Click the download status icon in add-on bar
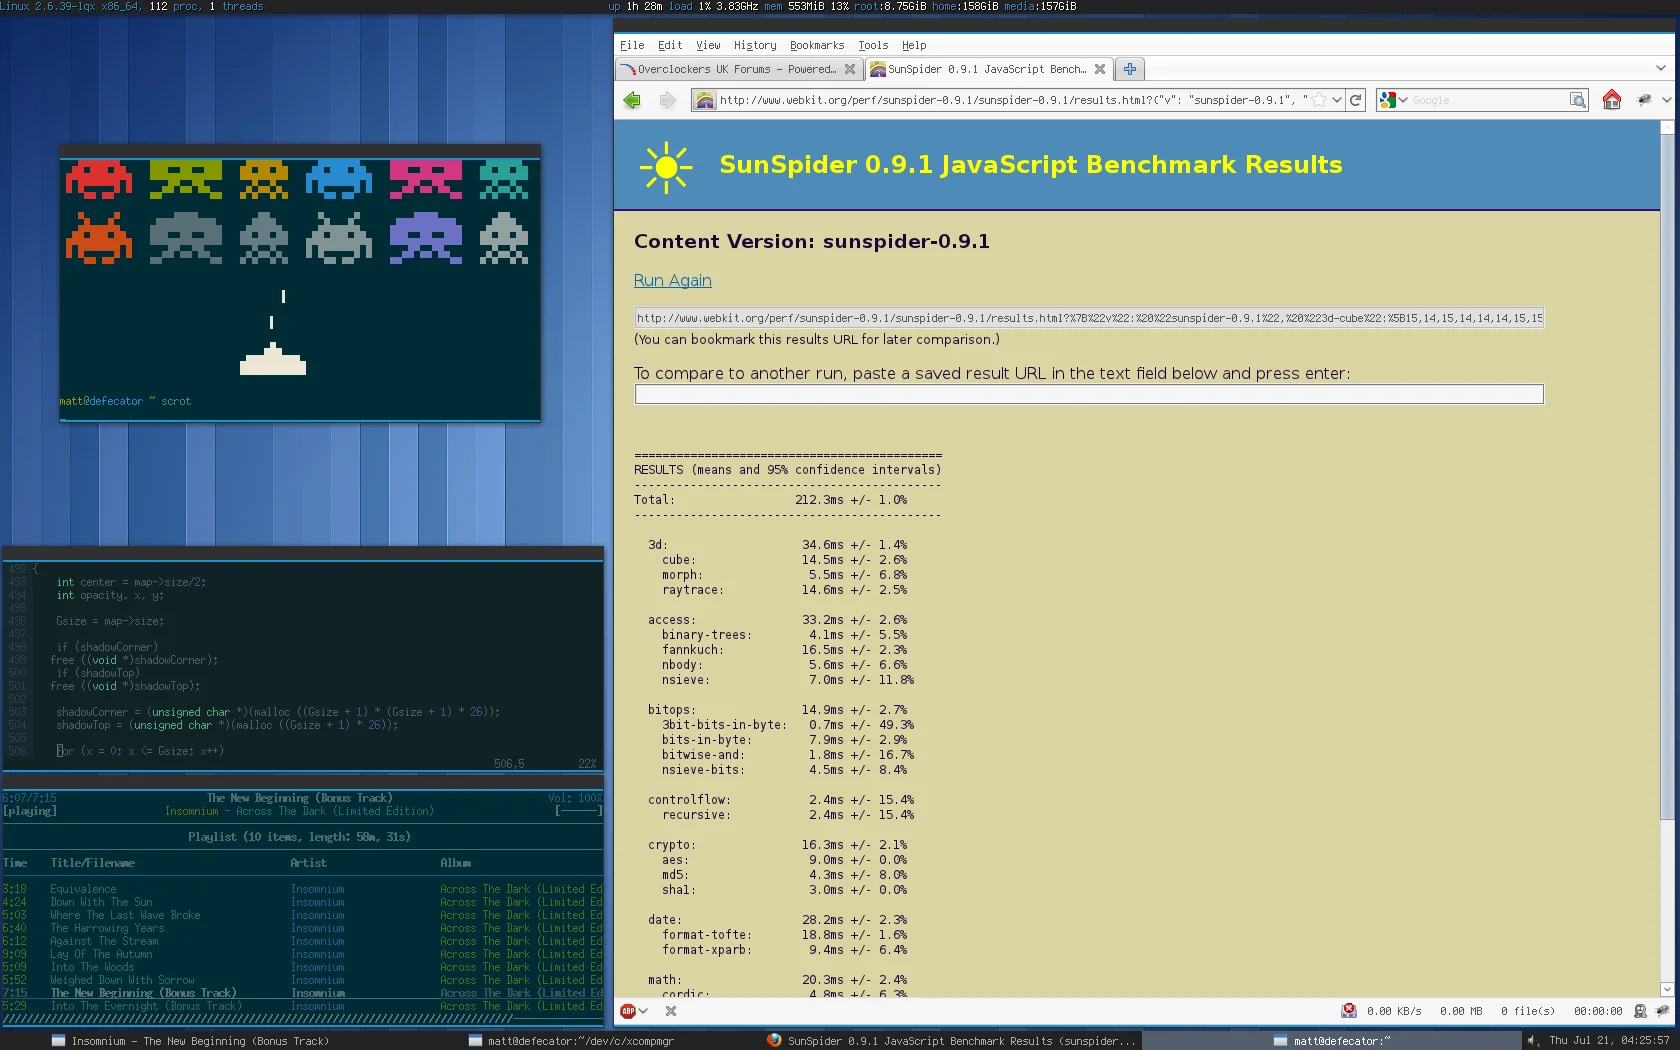Image resolution: width=1680 pixels, height=1050 pixels. click(1349, 1011)
